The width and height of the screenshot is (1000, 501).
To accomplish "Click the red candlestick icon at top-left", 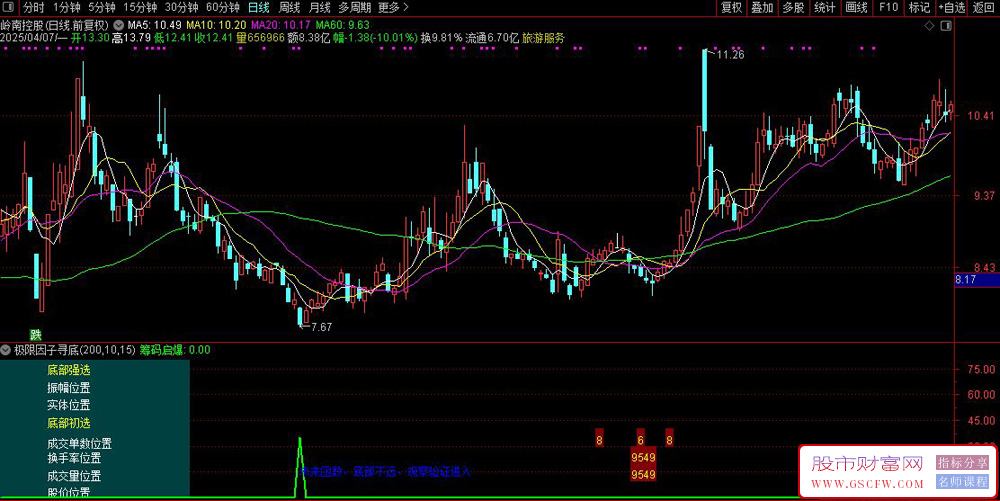I will (9, 7).
